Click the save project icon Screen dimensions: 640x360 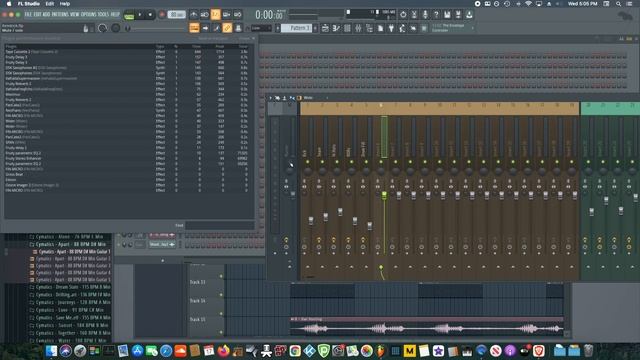coord(447,15)
